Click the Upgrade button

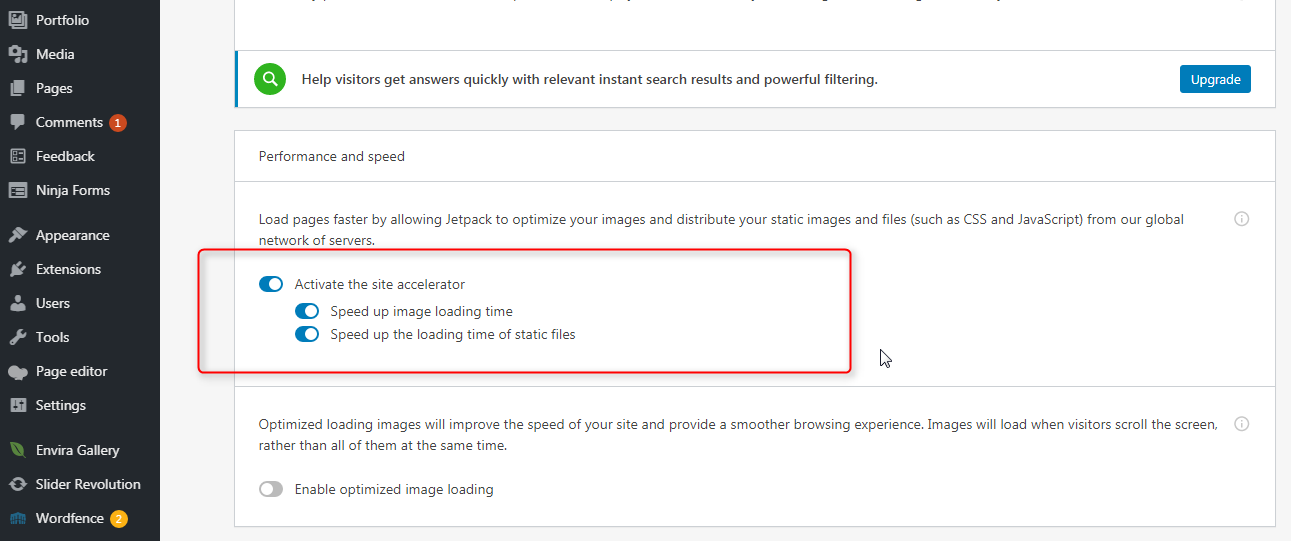point(1215,79)
